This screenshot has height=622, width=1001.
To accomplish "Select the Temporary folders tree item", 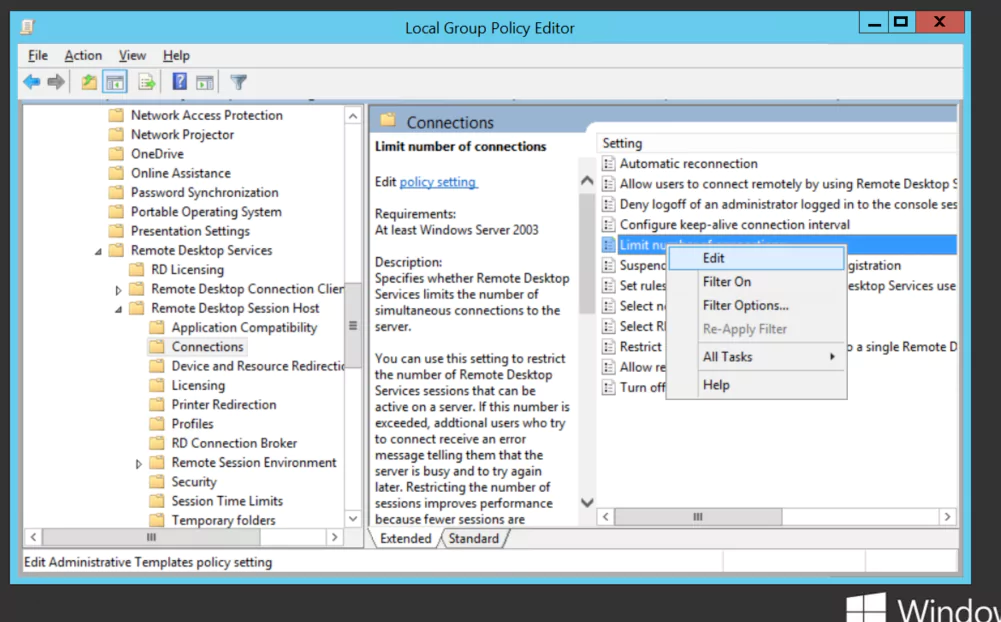I will [x=223, y=520].
